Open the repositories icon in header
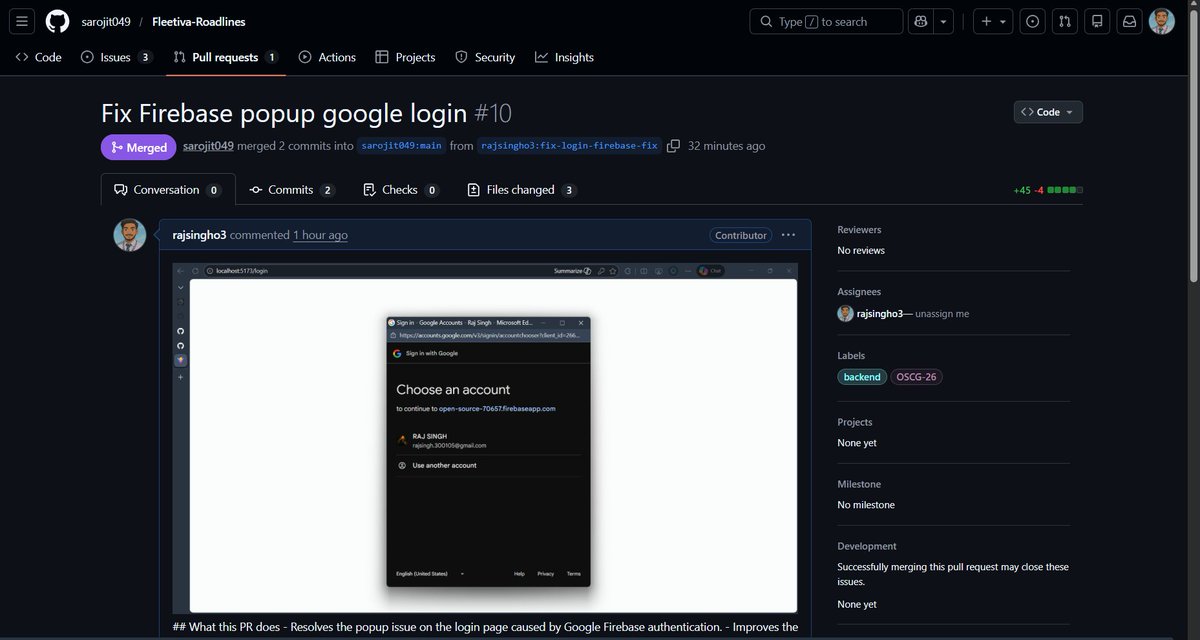The image size is (1200, 640). [1097, 21]
